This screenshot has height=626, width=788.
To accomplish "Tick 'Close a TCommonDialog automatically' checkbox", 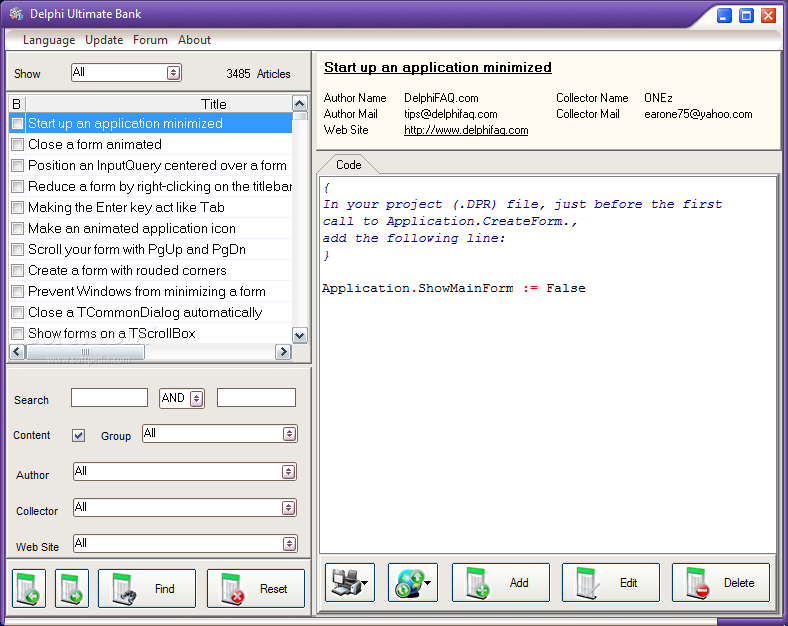I will [18, 312].
